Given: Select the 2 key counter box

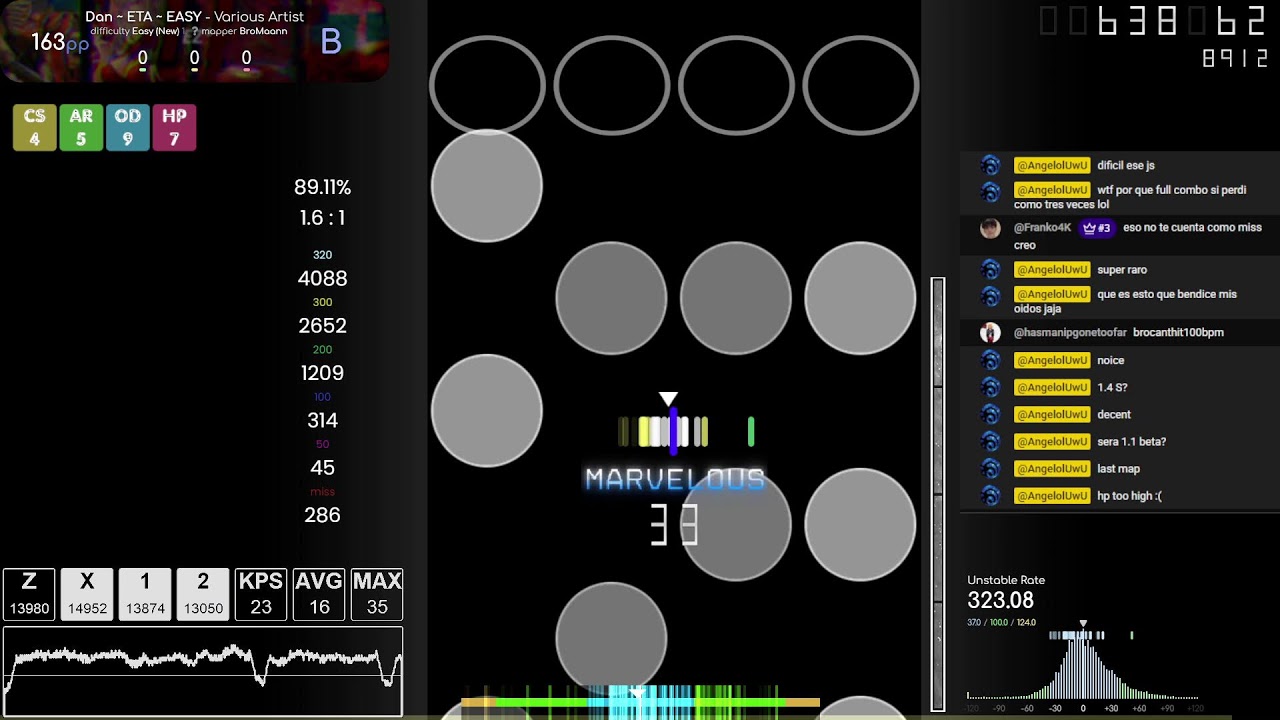Looking at the screenshot, I should (203, 594).
